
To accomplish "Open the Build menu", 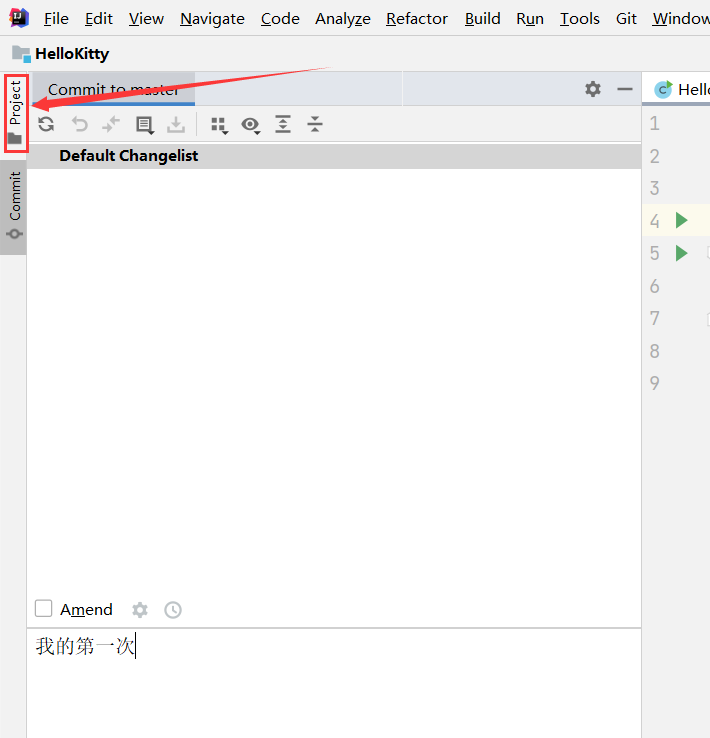I will [482, 19].
